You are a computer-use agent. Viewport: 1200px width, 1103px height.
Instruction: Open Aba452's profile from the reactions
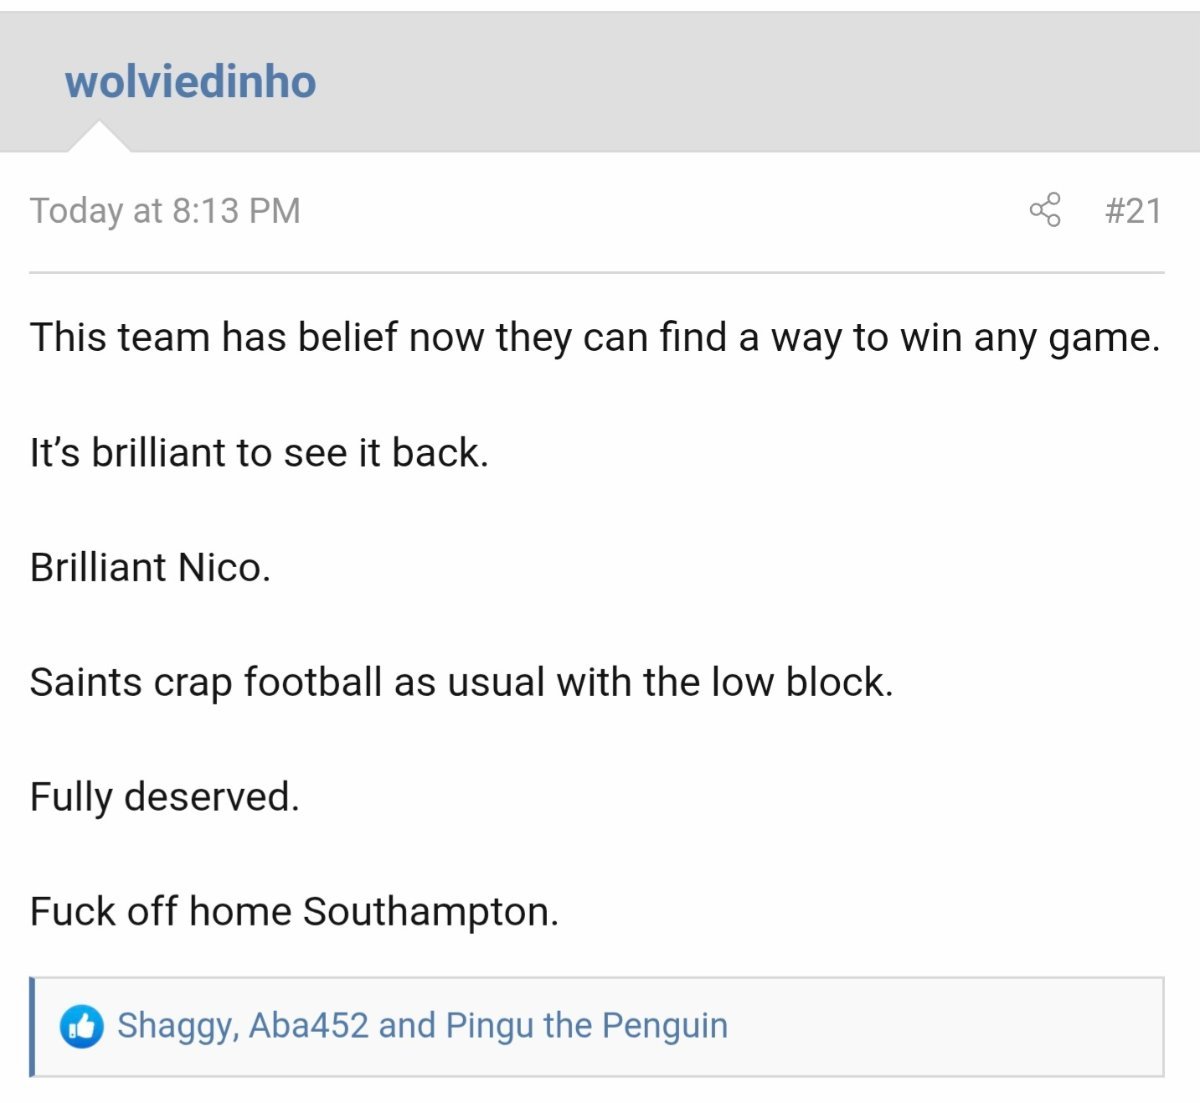[x=308, y=1026]
